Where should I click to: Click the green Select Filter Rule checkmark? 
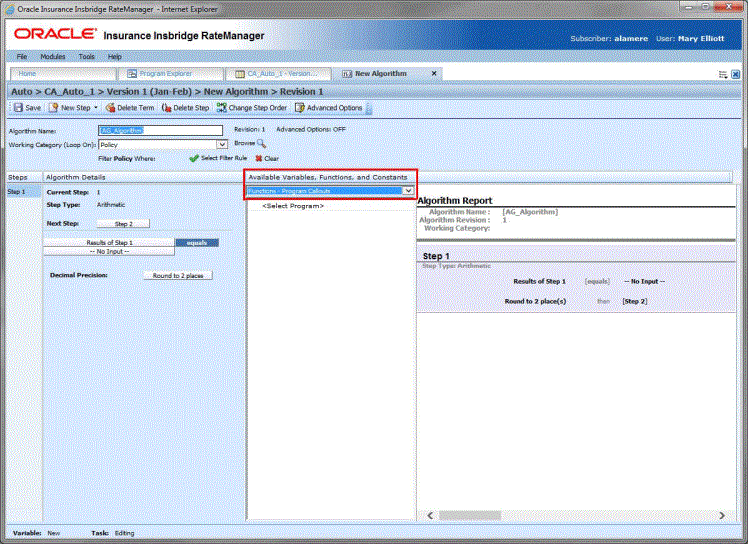pos(193,158)
